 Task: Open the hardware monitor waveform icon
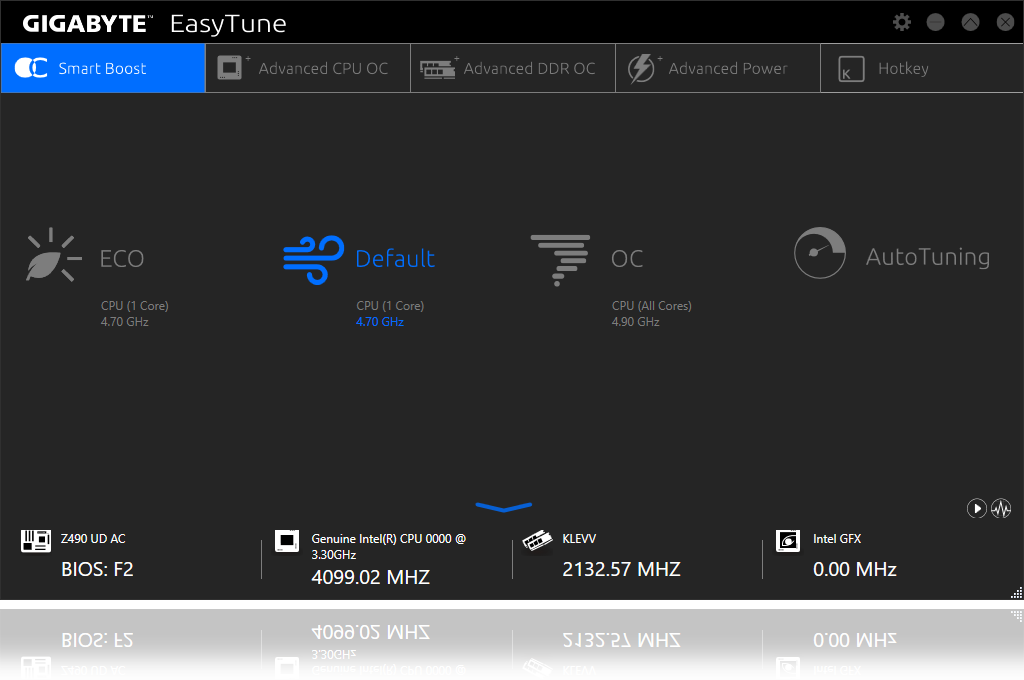coord(1001,508)
